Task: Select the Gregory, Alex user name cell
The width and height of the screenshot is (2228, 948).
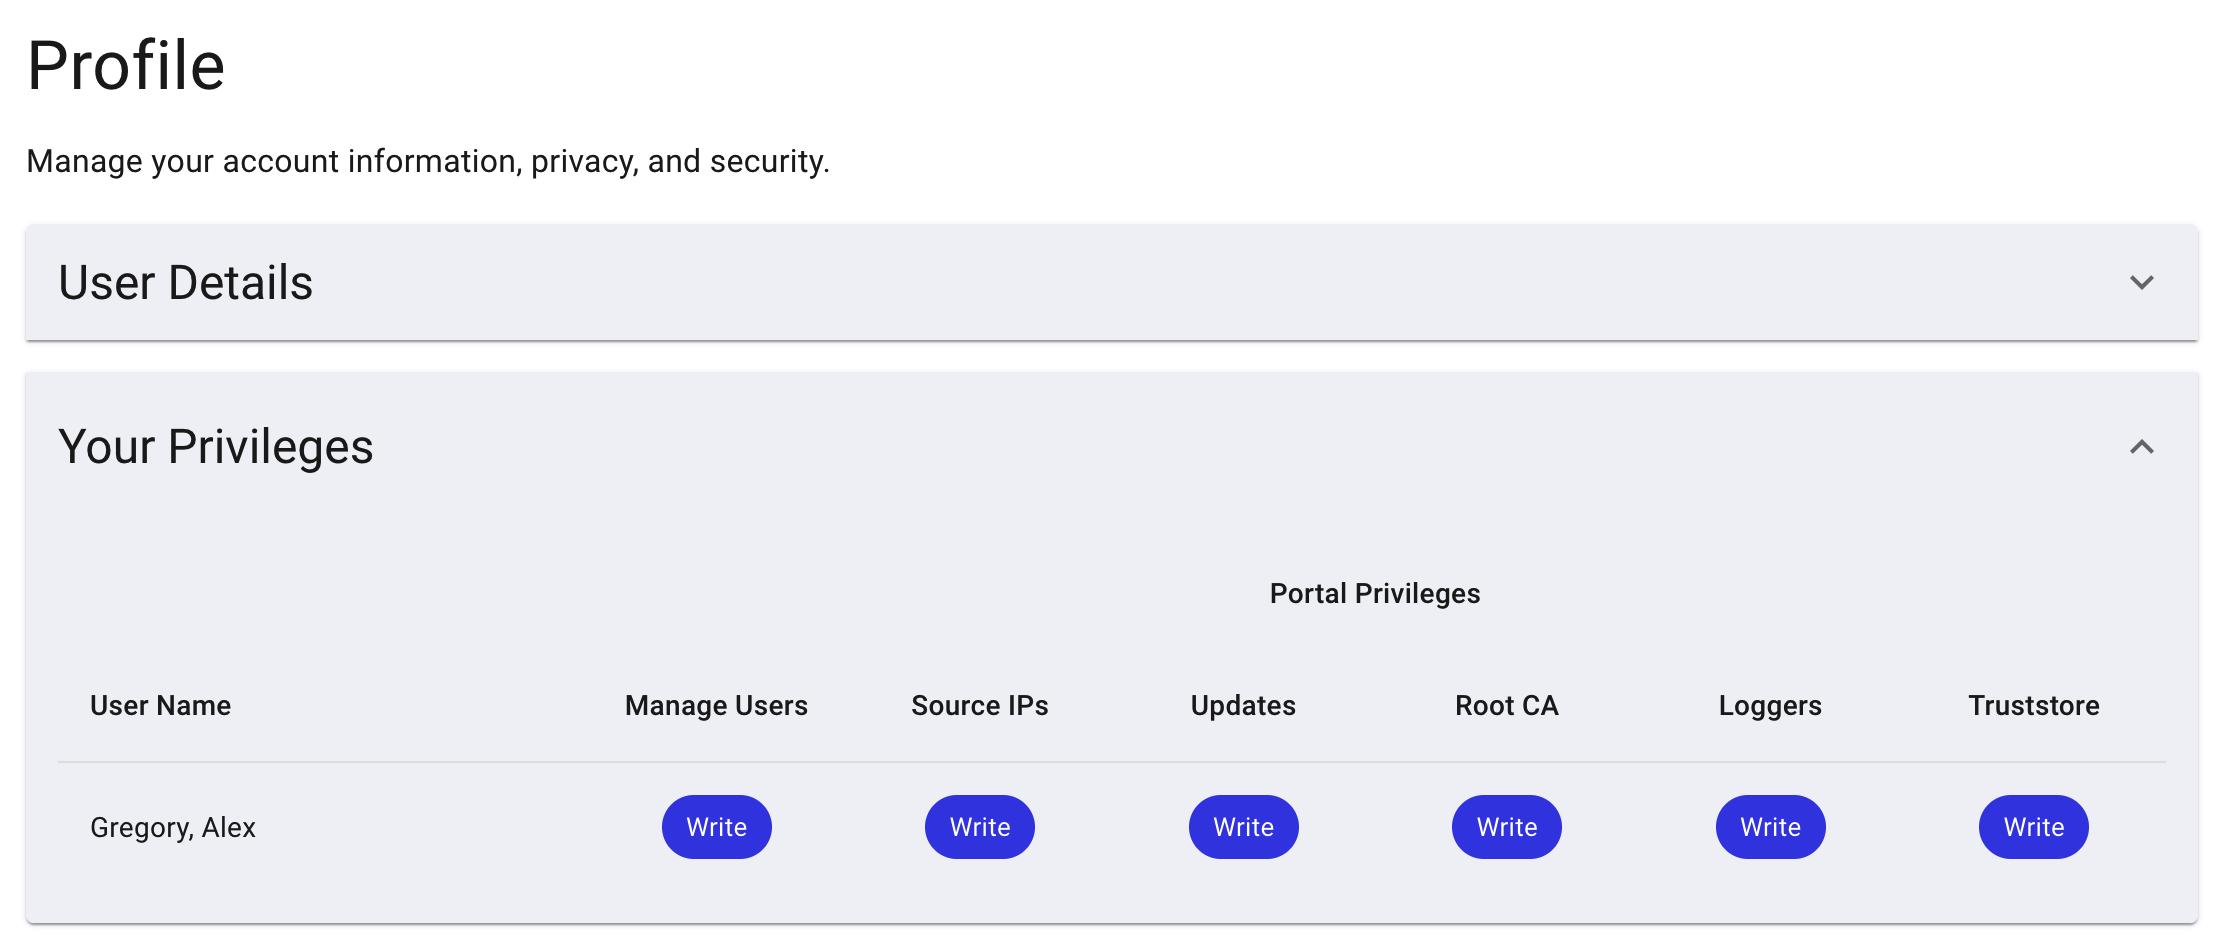Action: point(173,828)
